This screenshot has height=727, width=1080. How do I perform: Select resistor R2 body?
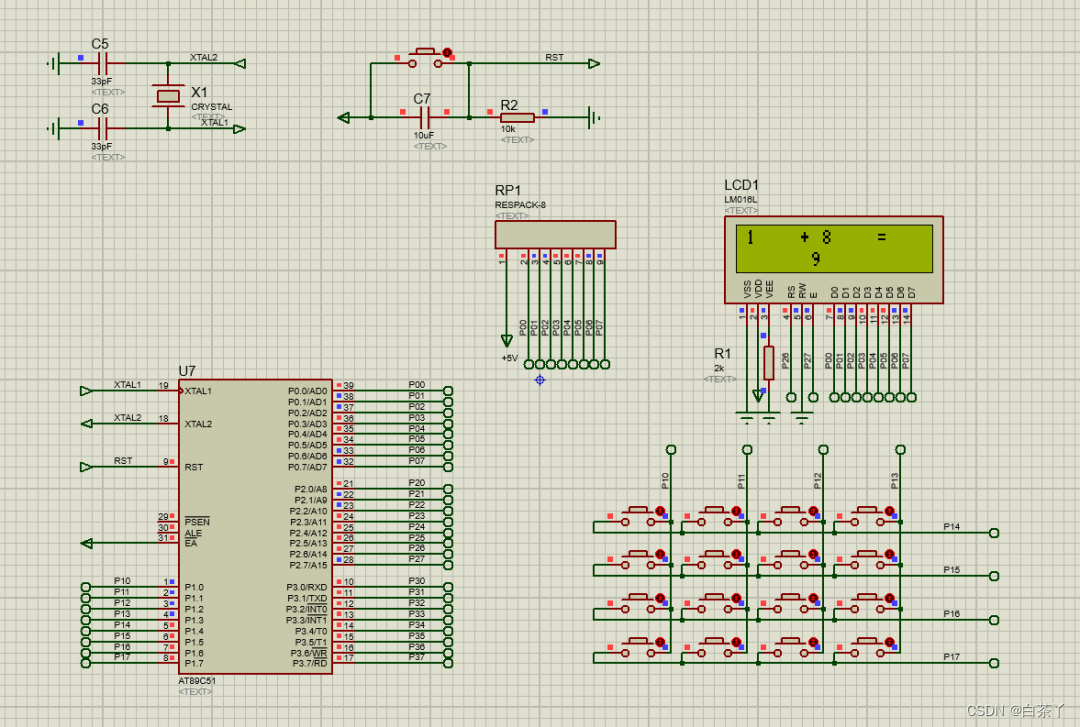(x=517, y=118)
